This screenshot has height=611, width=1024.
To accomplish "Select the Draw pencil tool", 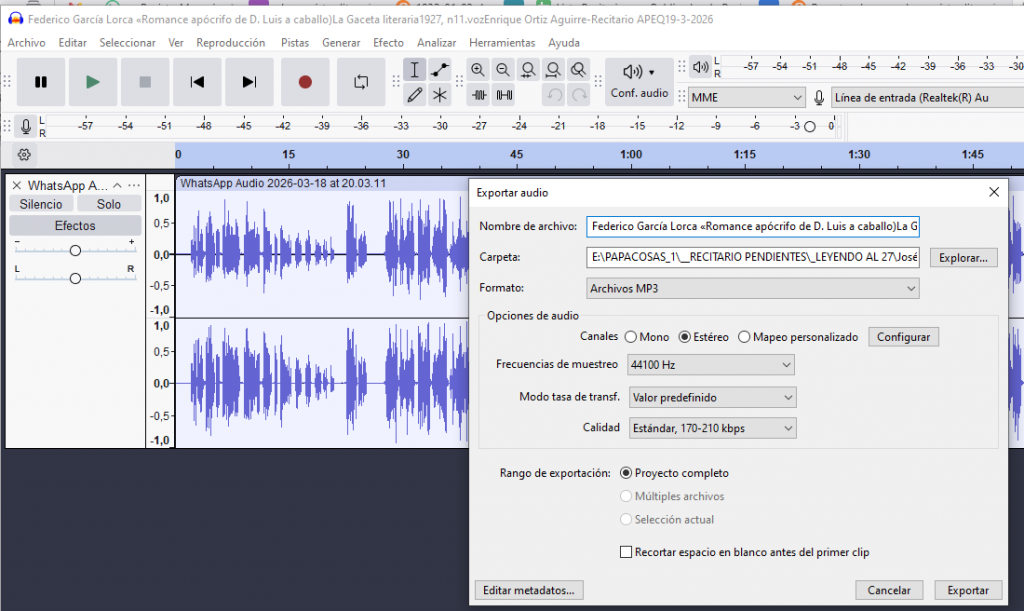I will (415, 96).
